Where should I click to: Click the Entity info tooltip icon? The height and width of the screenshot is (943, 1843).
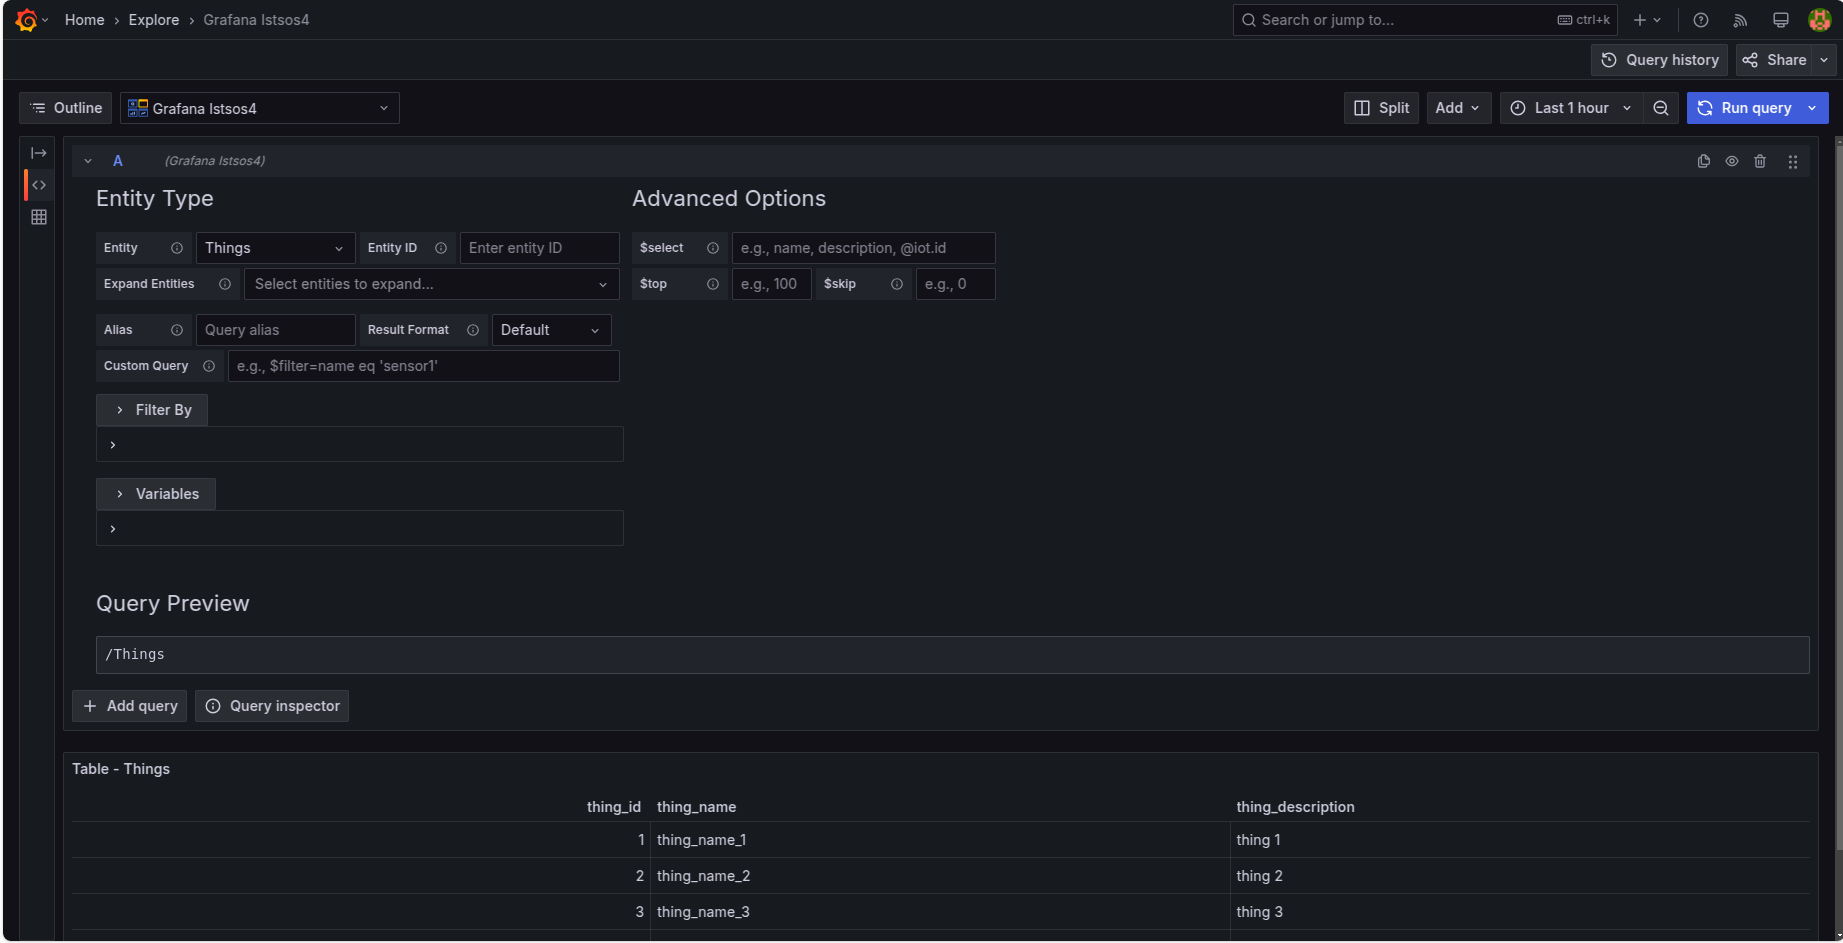click(177, 248)
